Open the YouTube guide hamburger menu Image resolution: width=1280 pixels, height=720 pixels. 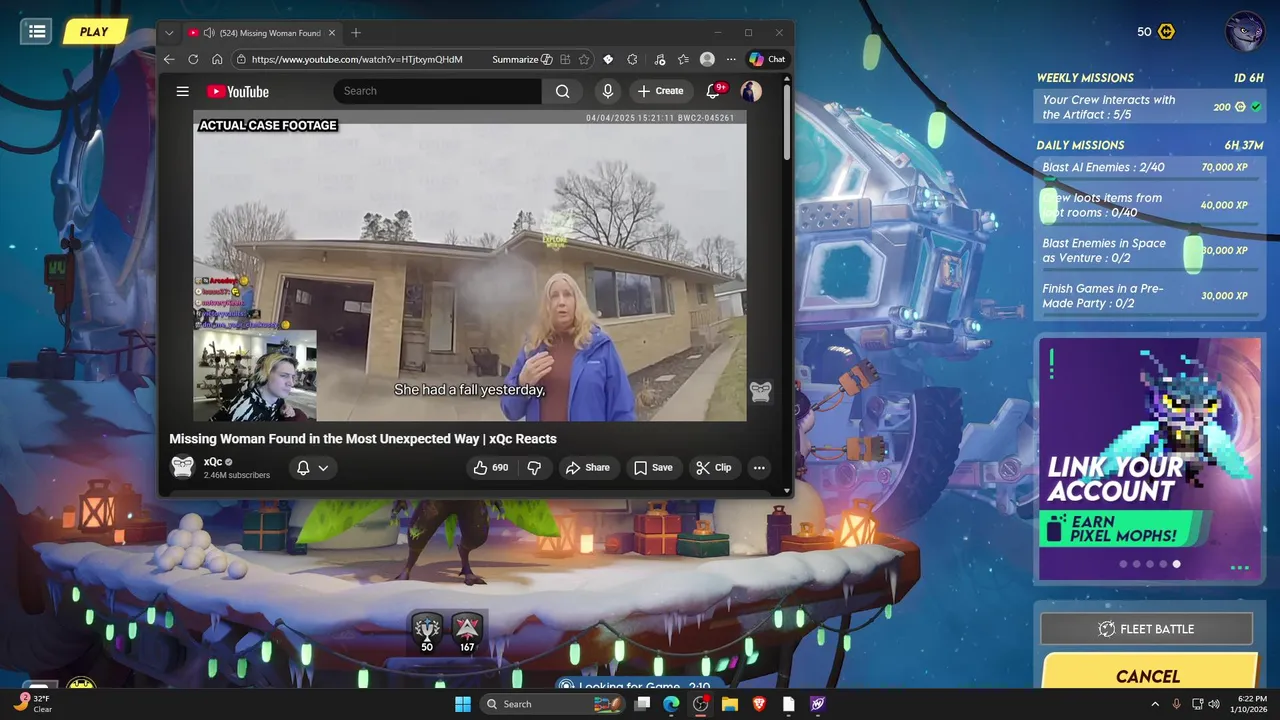(x=182, y=91)
